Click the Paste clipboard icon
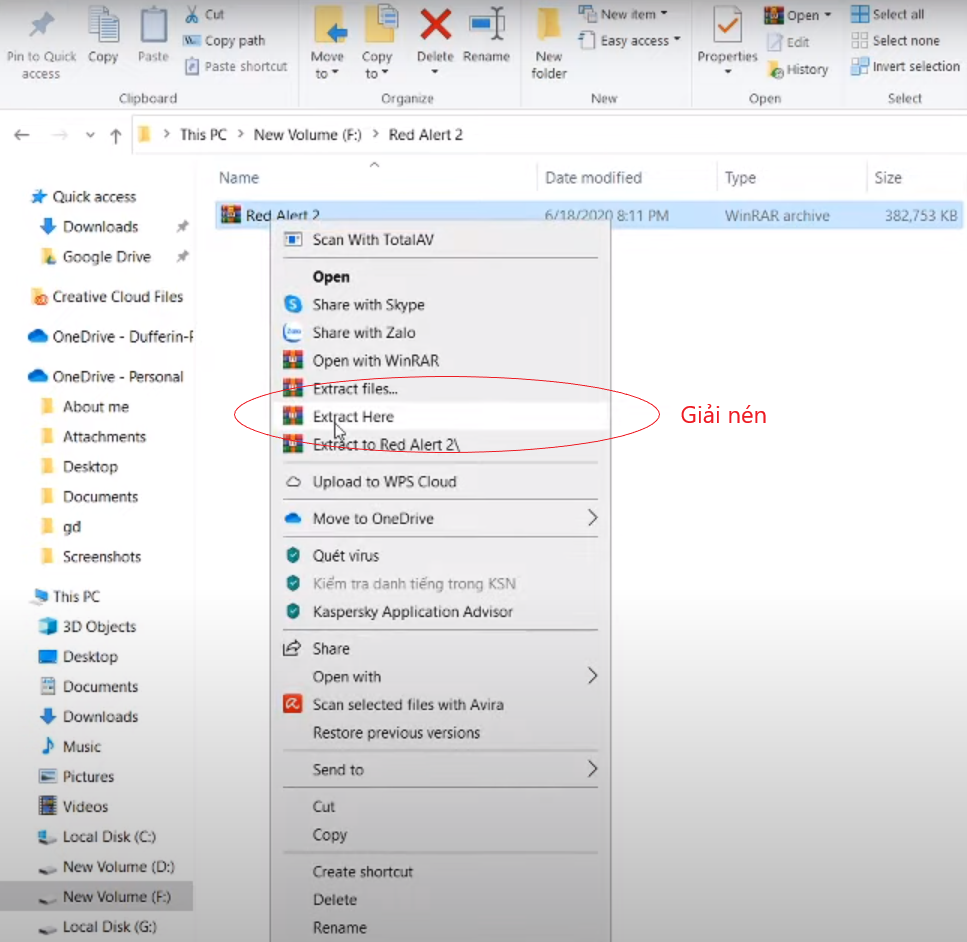Image resolution: width=967 pixels, height=942 pixels. click(x=153, y=25)
